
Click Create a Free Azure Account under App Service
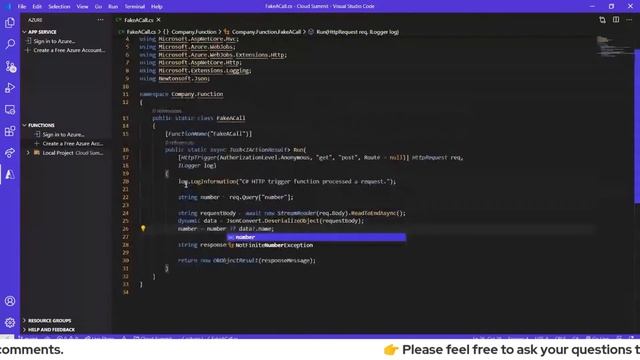click(x=69, y=50)
